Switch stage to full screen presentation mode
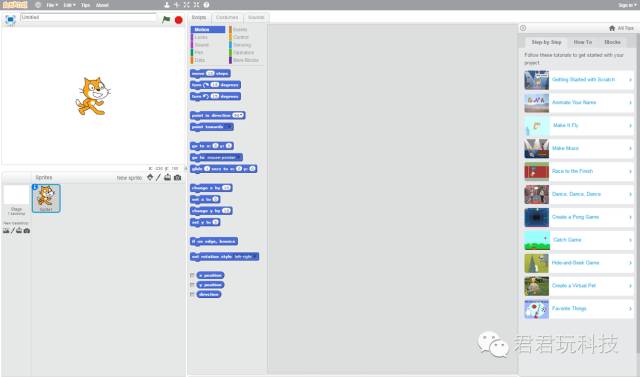 click(x=10, y=19)
